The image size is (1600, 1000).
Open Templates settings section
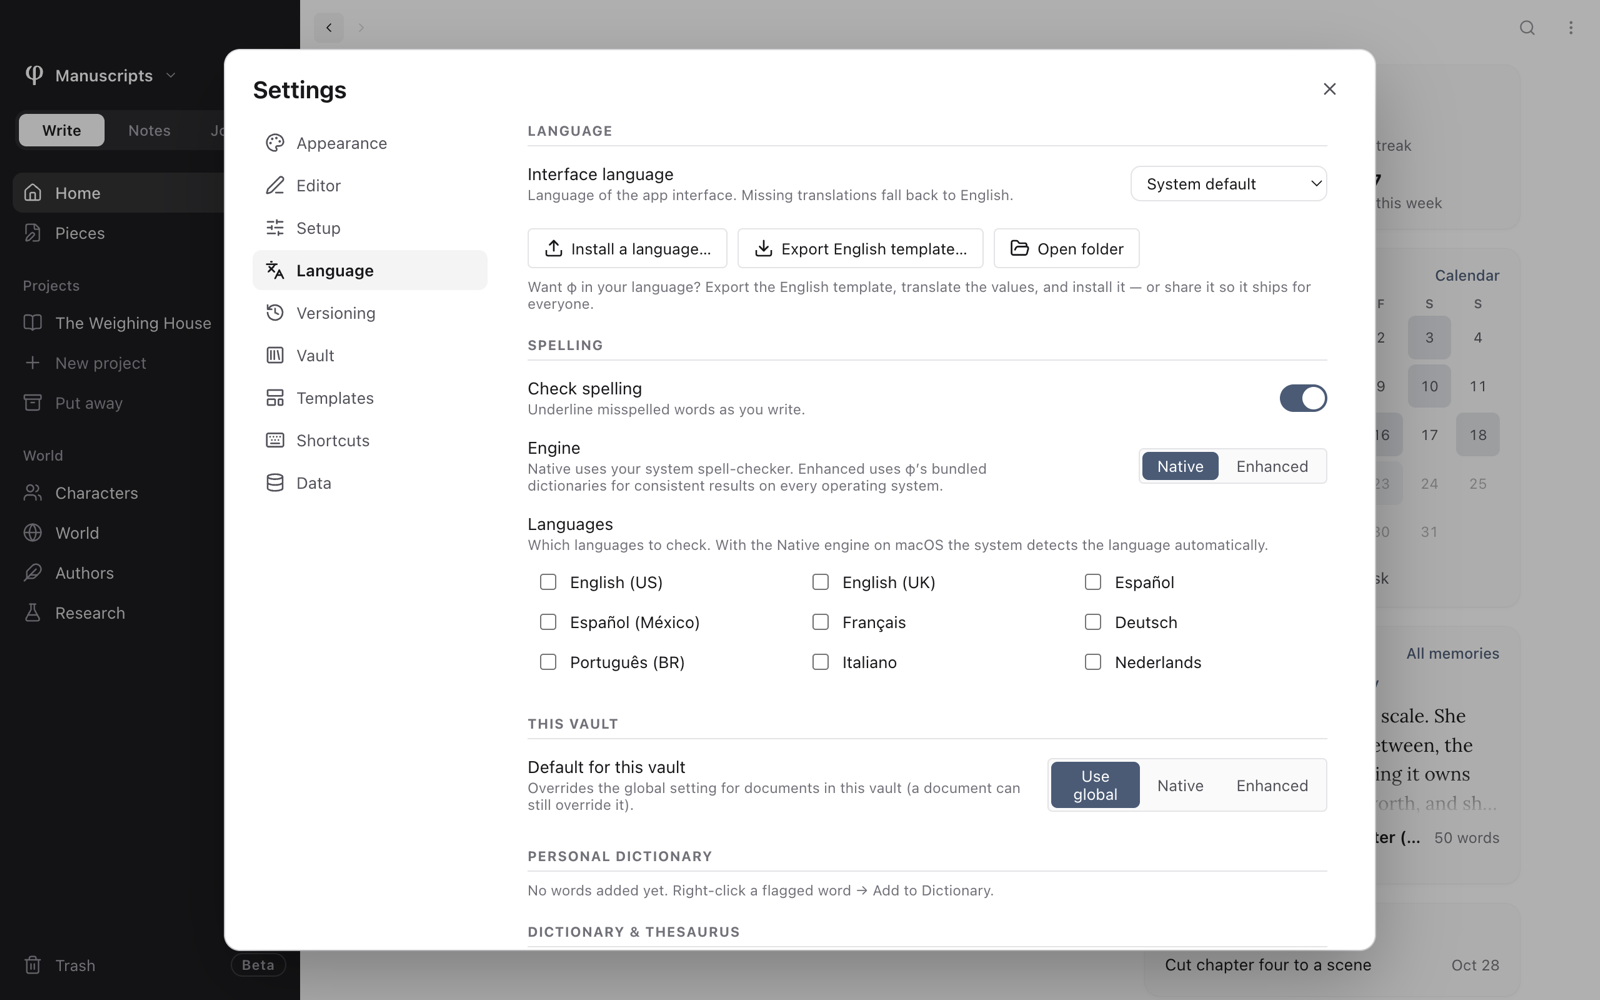370,398
